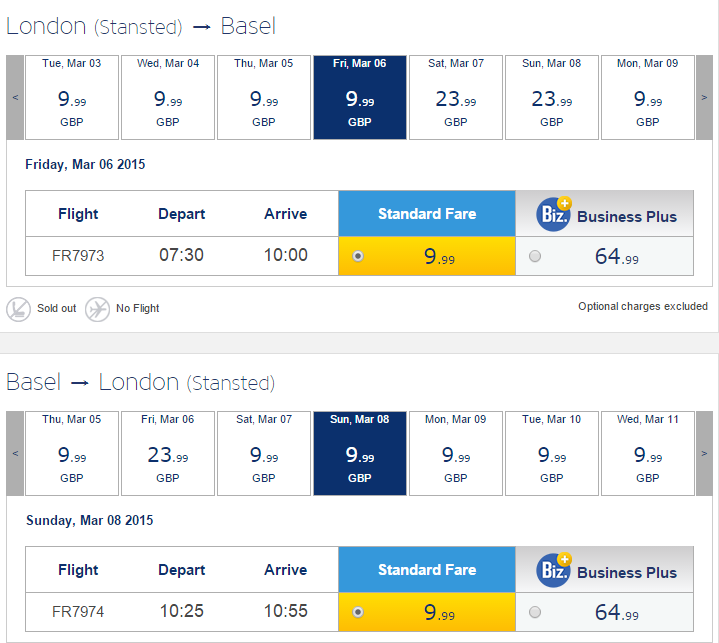Click outbound Standard Fare column header
Viewport: 719px width, 643px height.
427,214
